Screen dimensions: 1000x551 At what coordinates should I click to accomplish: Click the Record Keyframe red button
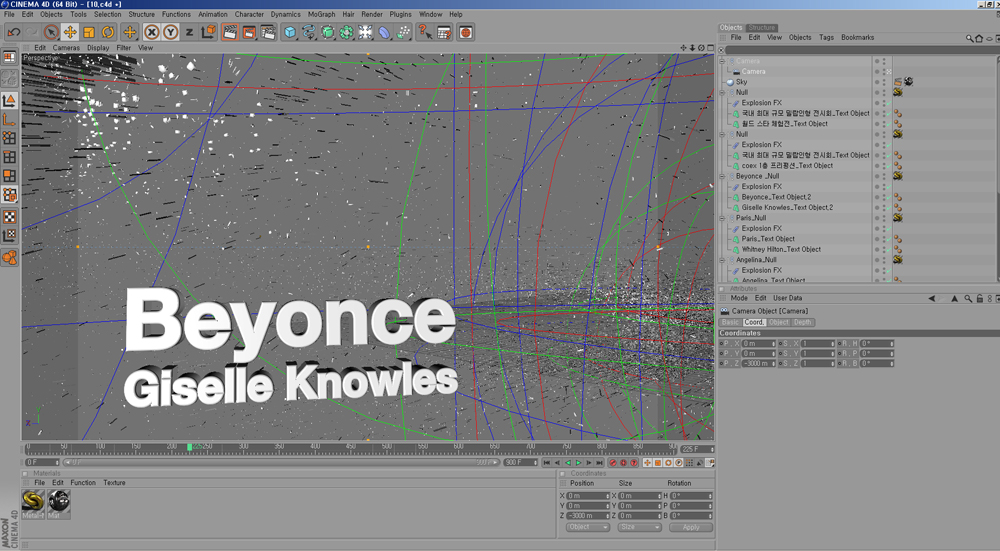(613, 462)
